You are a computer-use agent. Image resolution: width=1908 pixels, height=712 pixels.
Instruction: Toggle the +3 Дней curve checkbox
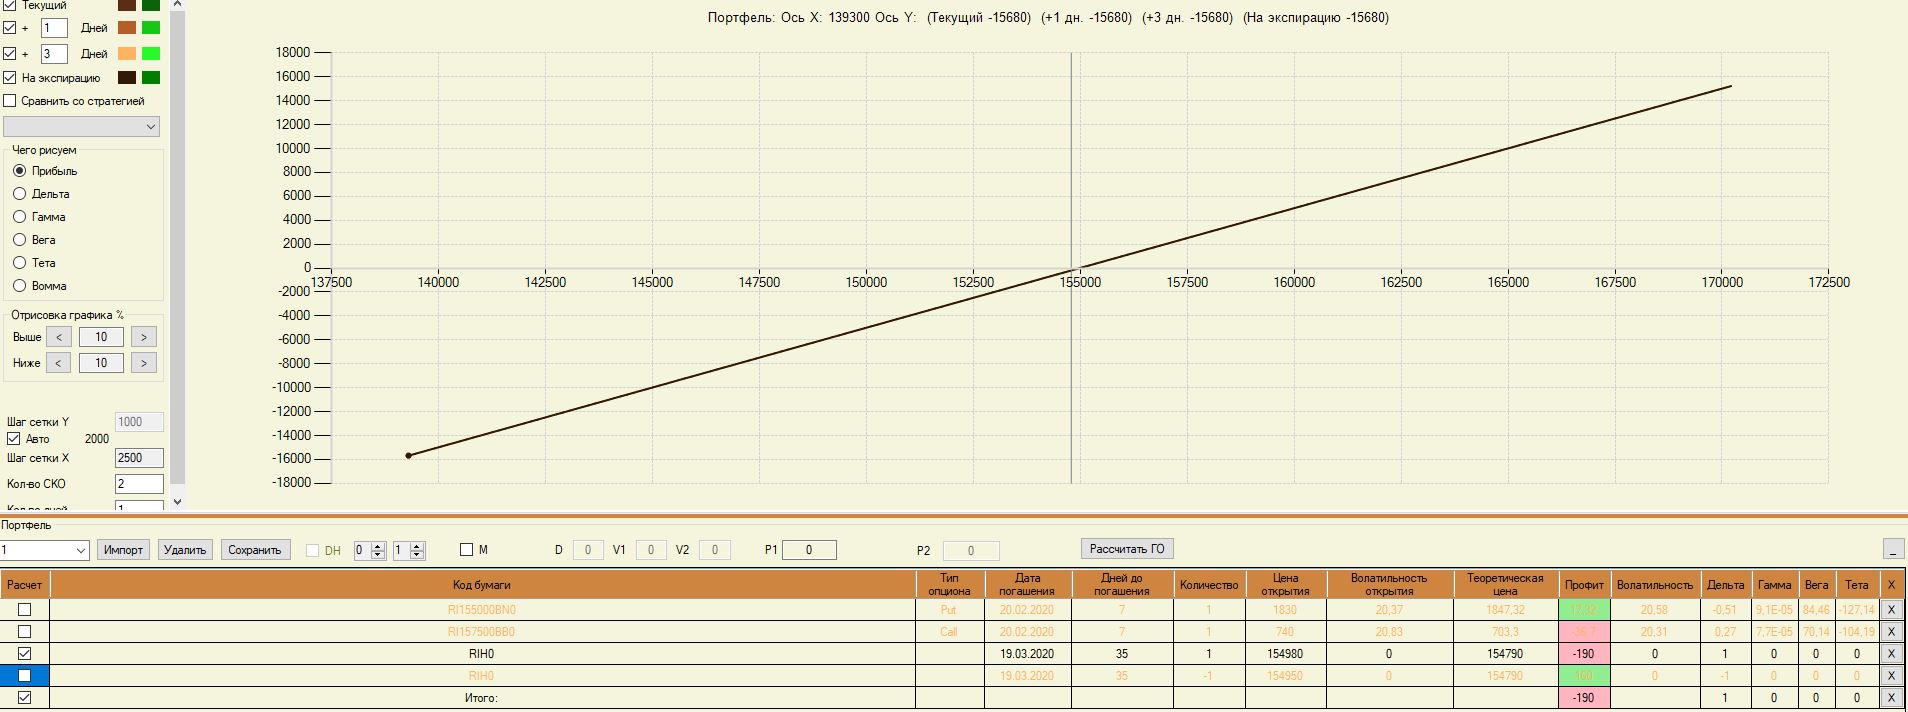click(10, 54)
